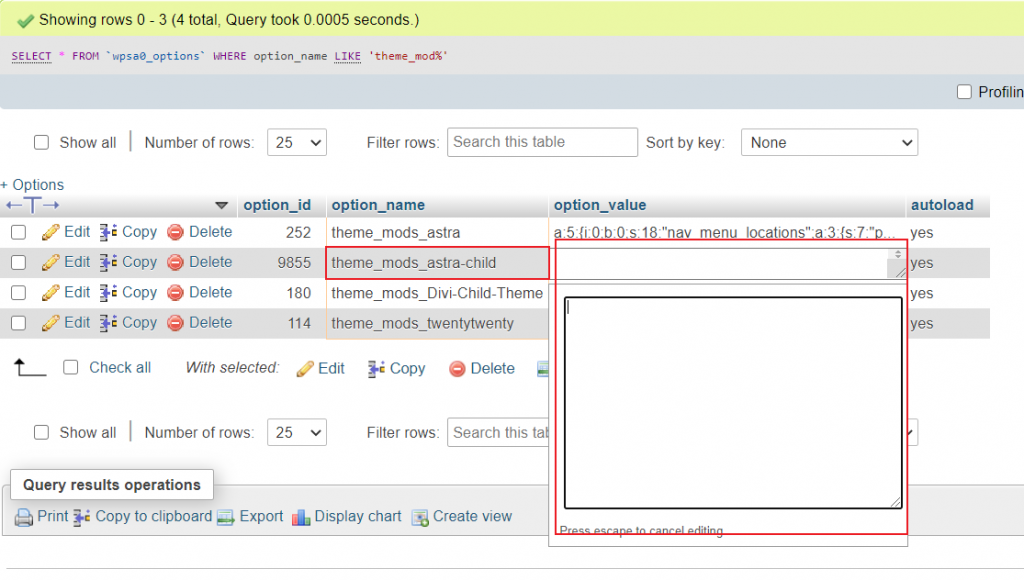Click Delete icon for theme_mods_astra-child row
The image size is (1024, 580).
tap(175, 263)
